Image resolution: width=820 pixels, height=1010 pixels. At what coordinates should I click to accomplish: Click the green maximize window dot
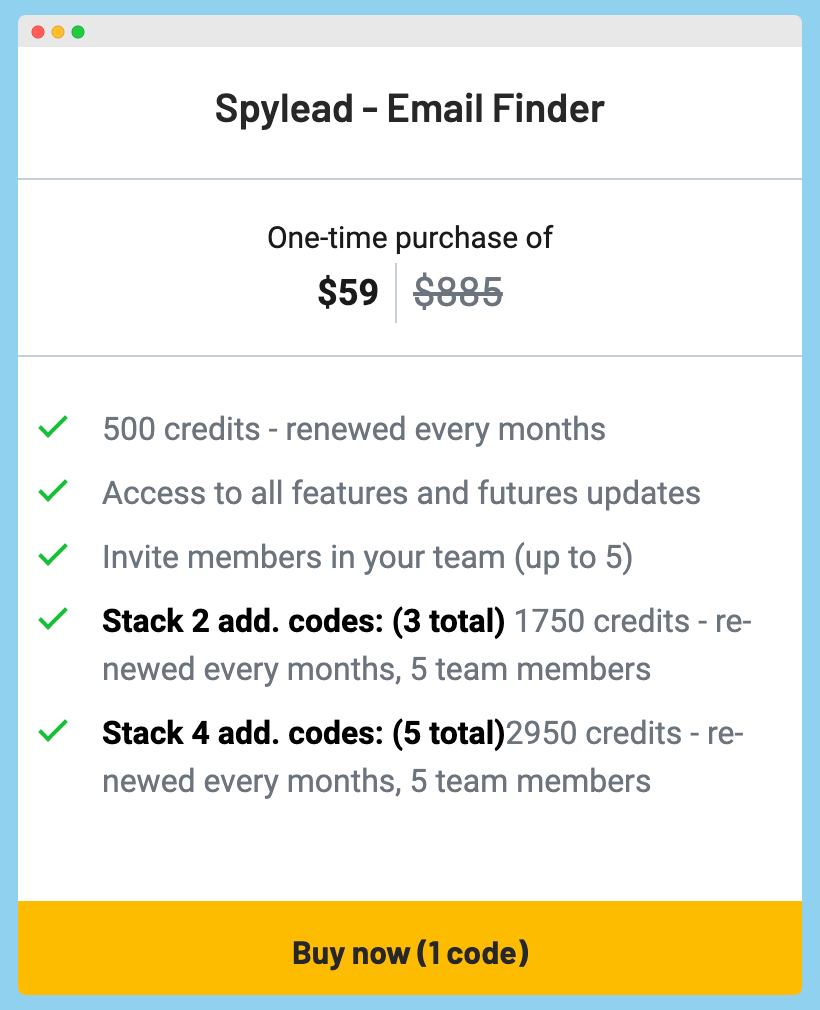pyautogui.click(x=78, y=32)
